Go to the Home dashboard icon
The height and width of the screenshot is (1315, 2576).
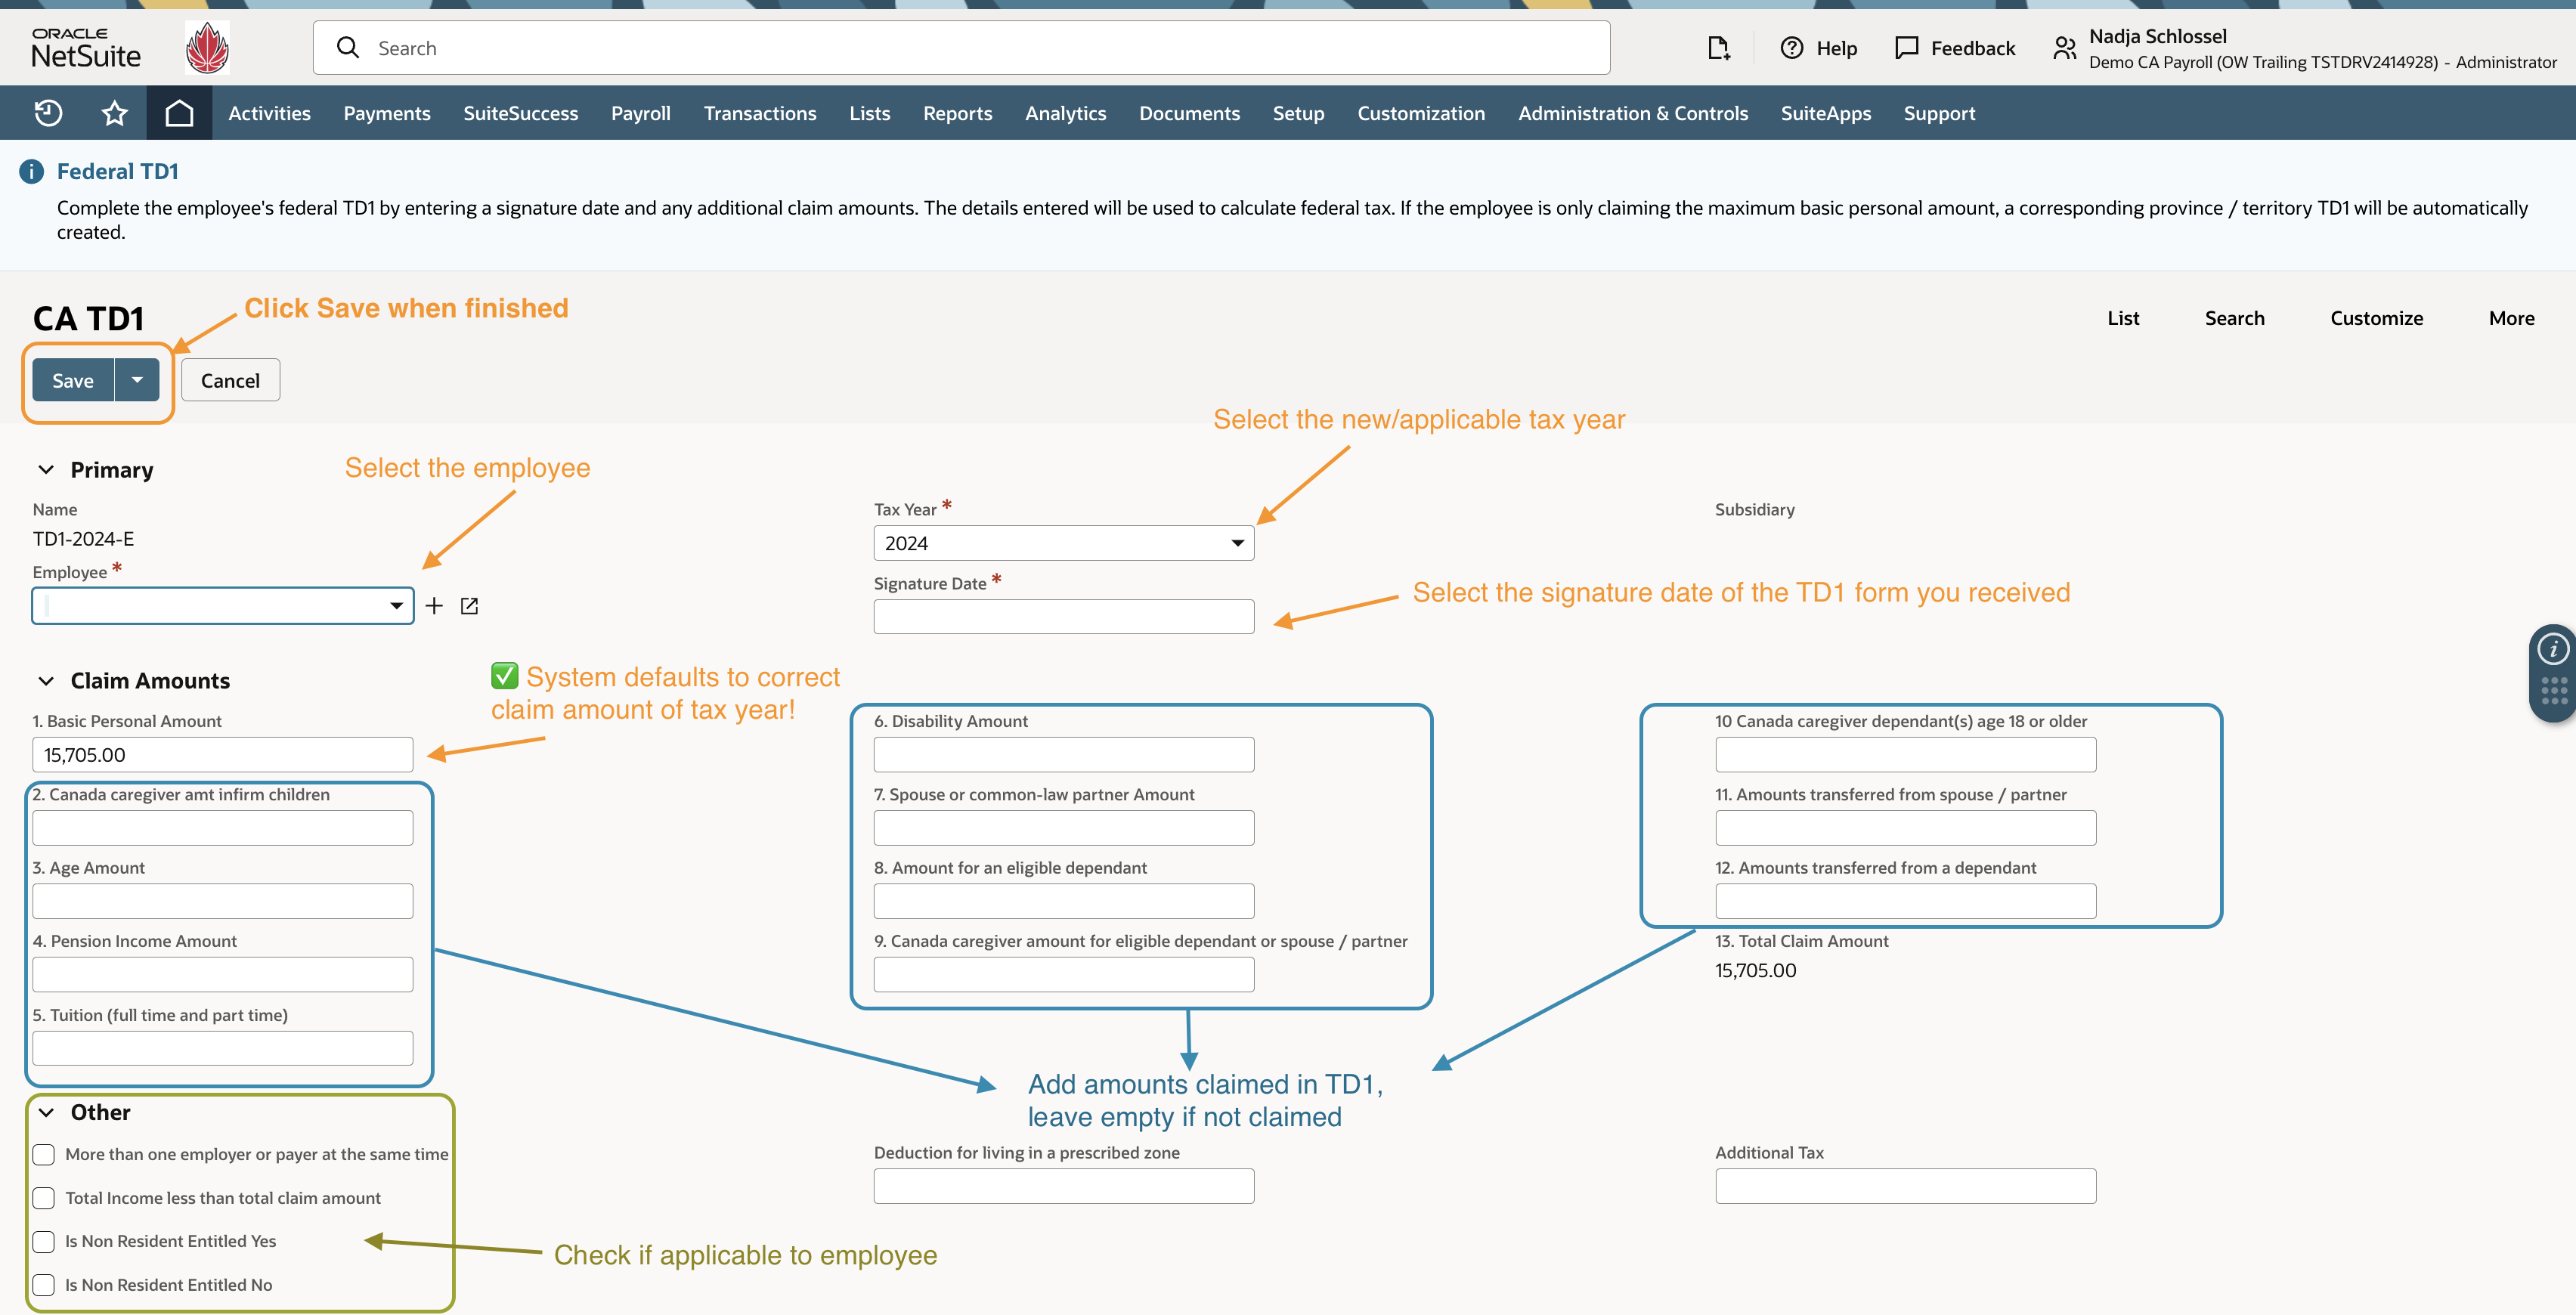coord(179,113)
